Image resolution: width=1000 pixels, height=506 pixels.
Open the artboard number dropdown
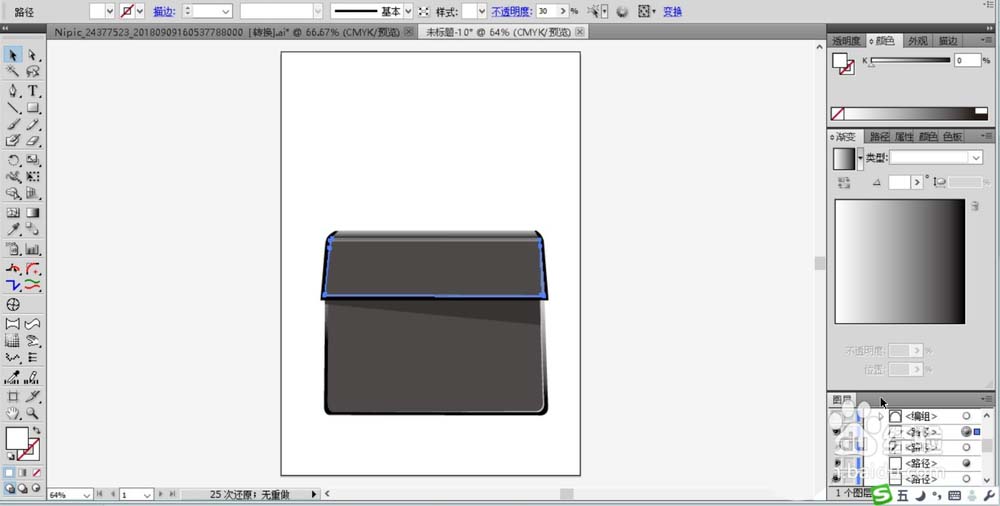(147, 495)
